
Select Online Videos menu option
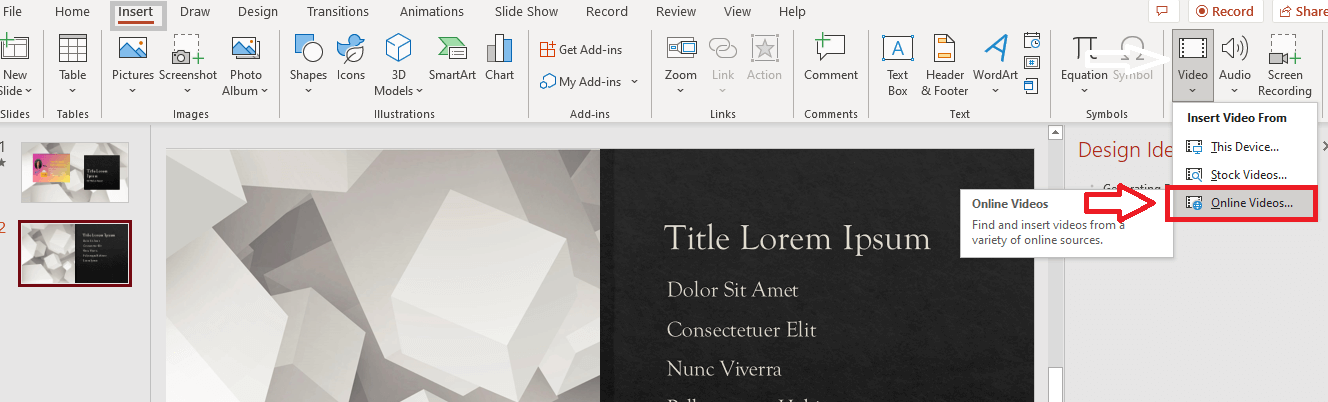point(1250,203)
